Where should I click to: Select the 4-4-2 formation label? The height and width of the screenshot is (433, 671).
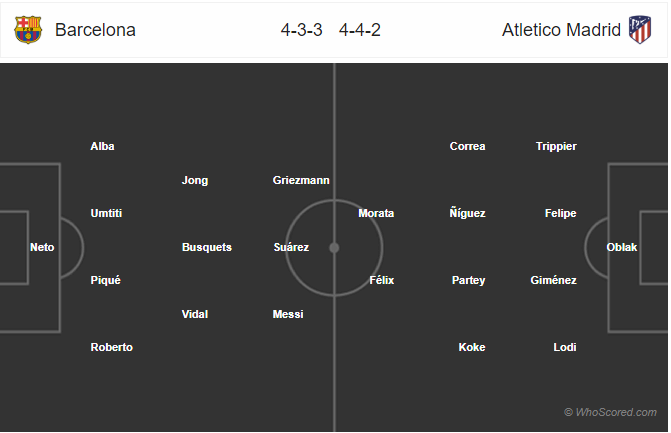359,30
